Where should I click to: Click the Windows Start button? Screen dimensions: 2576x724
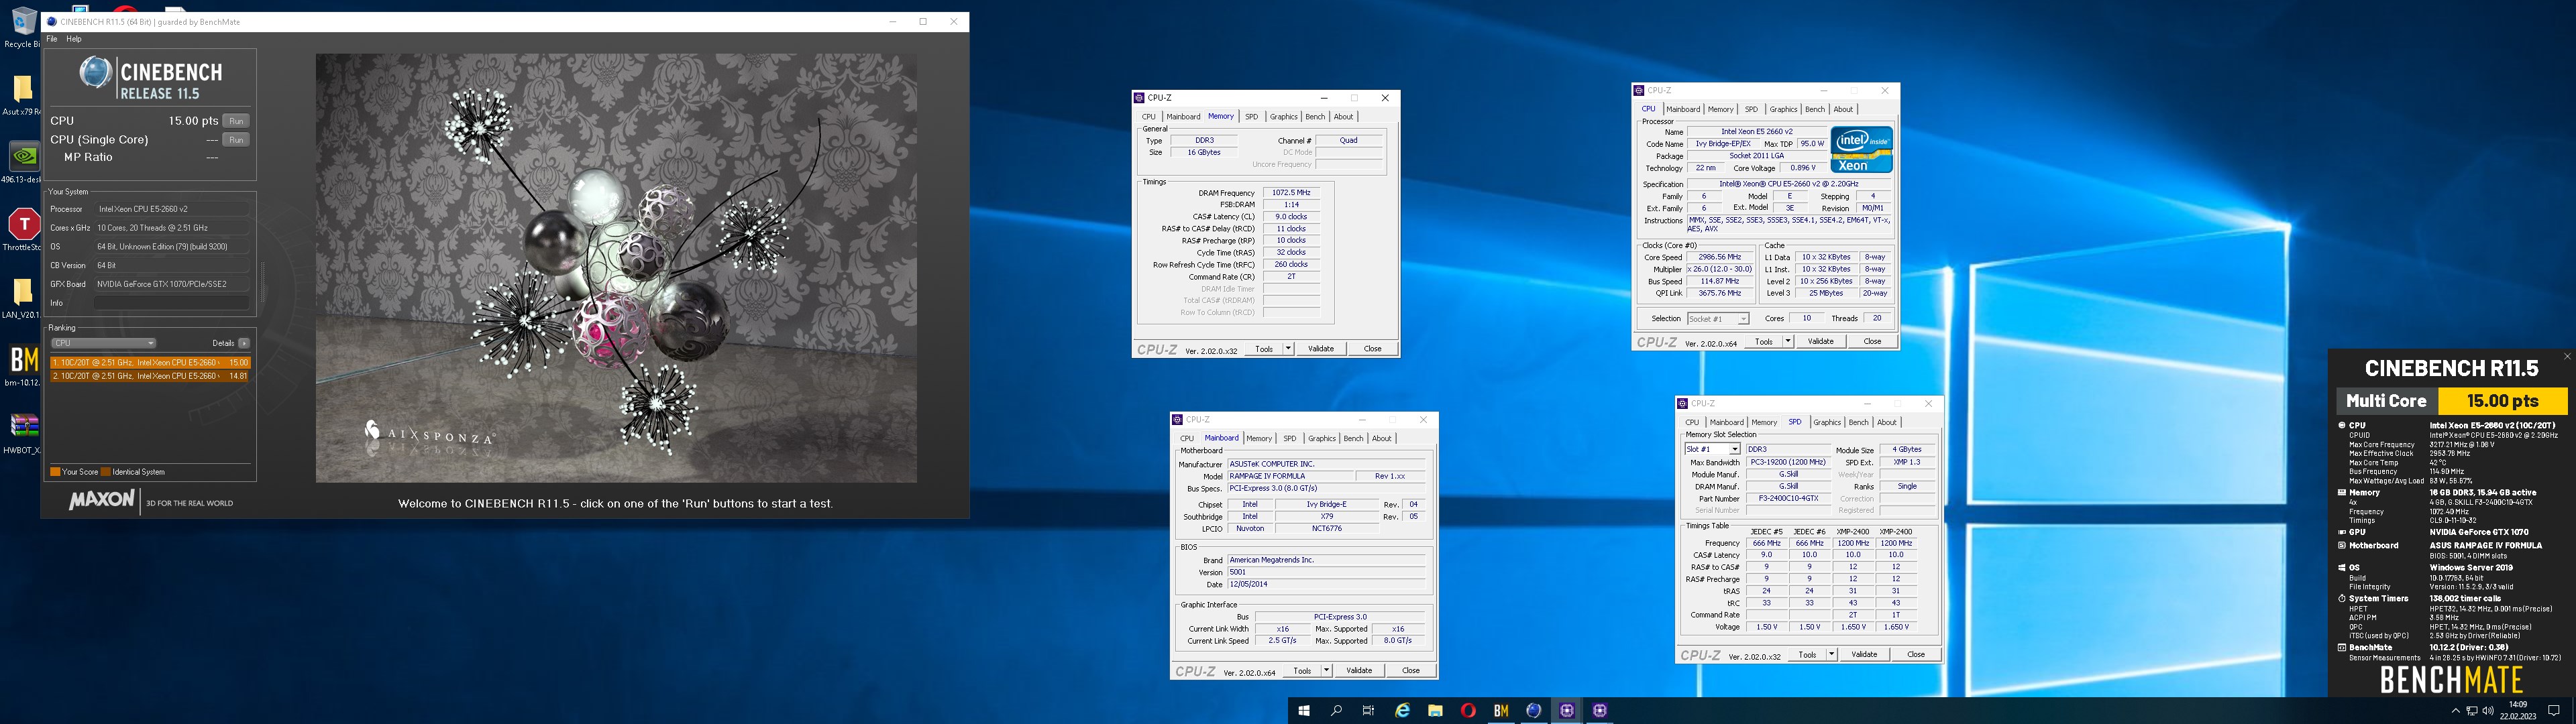(x=1303, y=710)
